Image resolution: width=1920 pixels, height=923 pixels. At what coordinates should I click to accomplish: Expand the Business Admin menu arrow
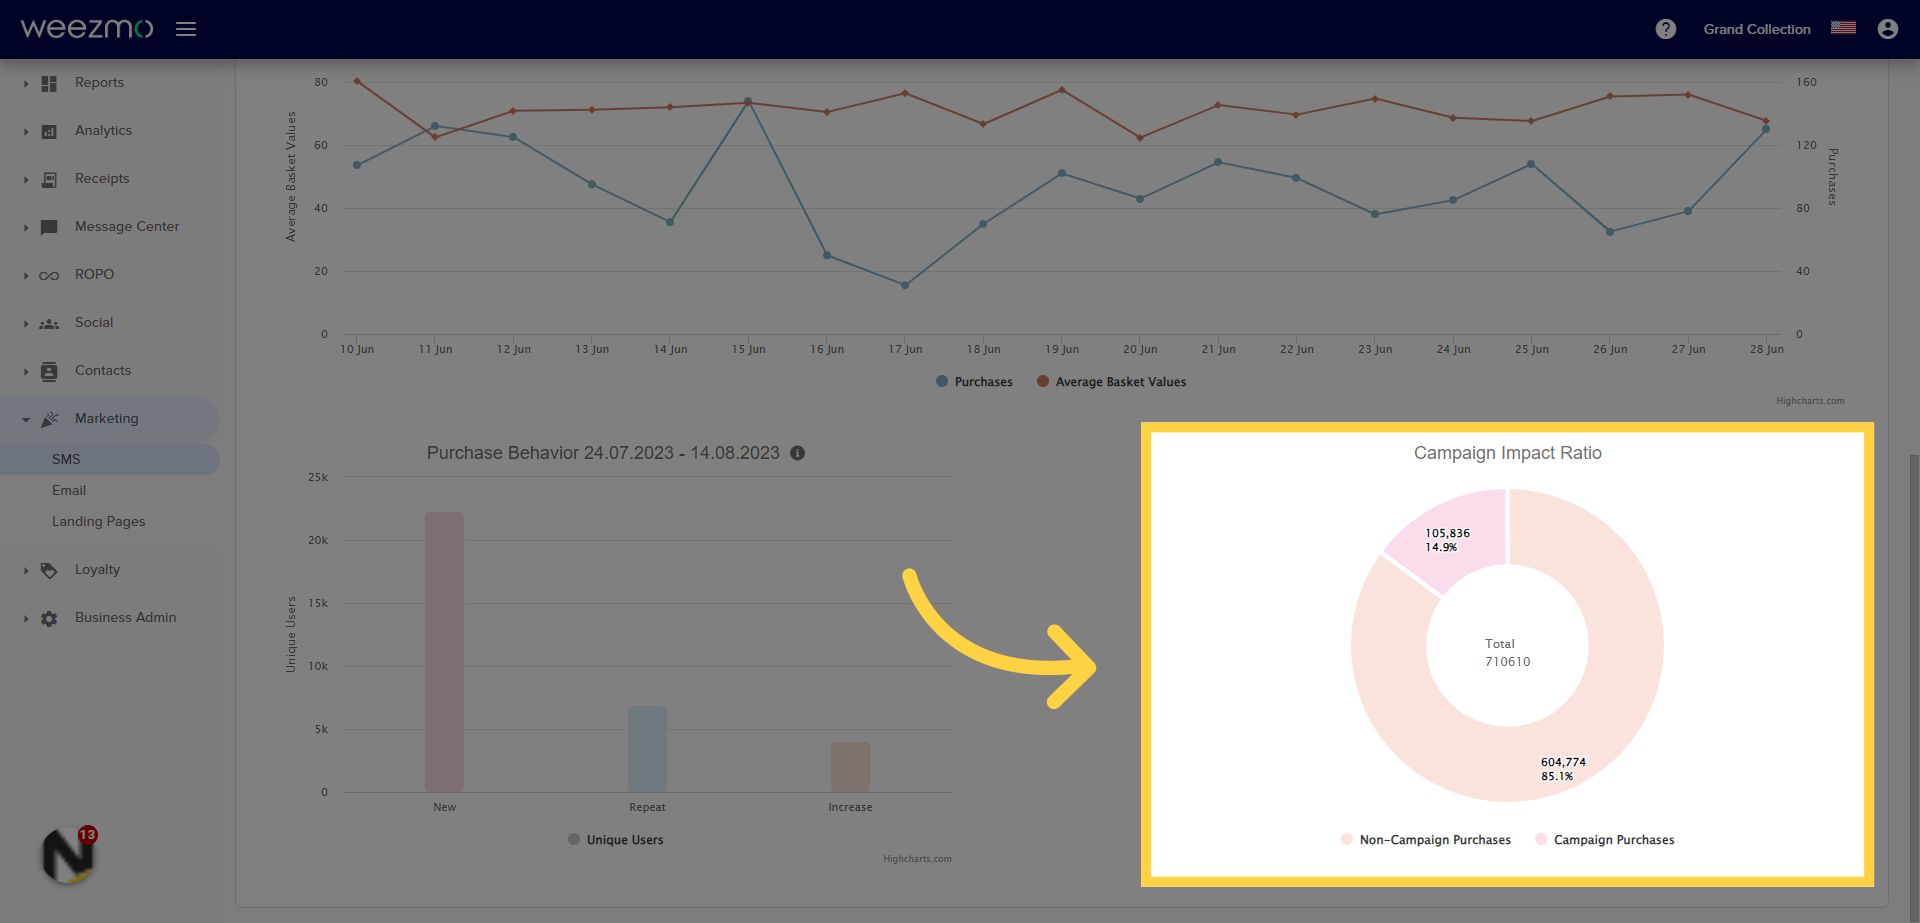[x=26, y=619]
